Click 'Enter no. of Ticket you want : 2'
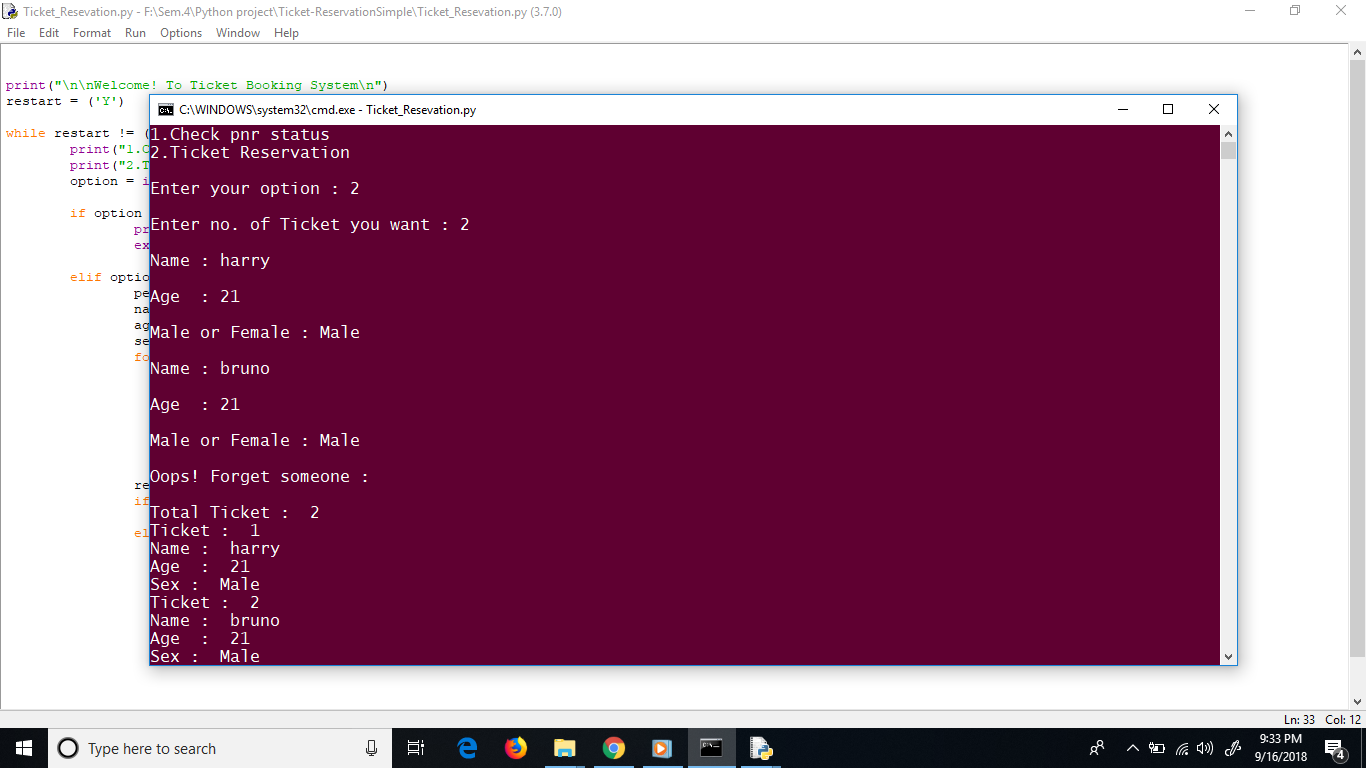This screenshot has height=768, width=1366. (310, 224)
